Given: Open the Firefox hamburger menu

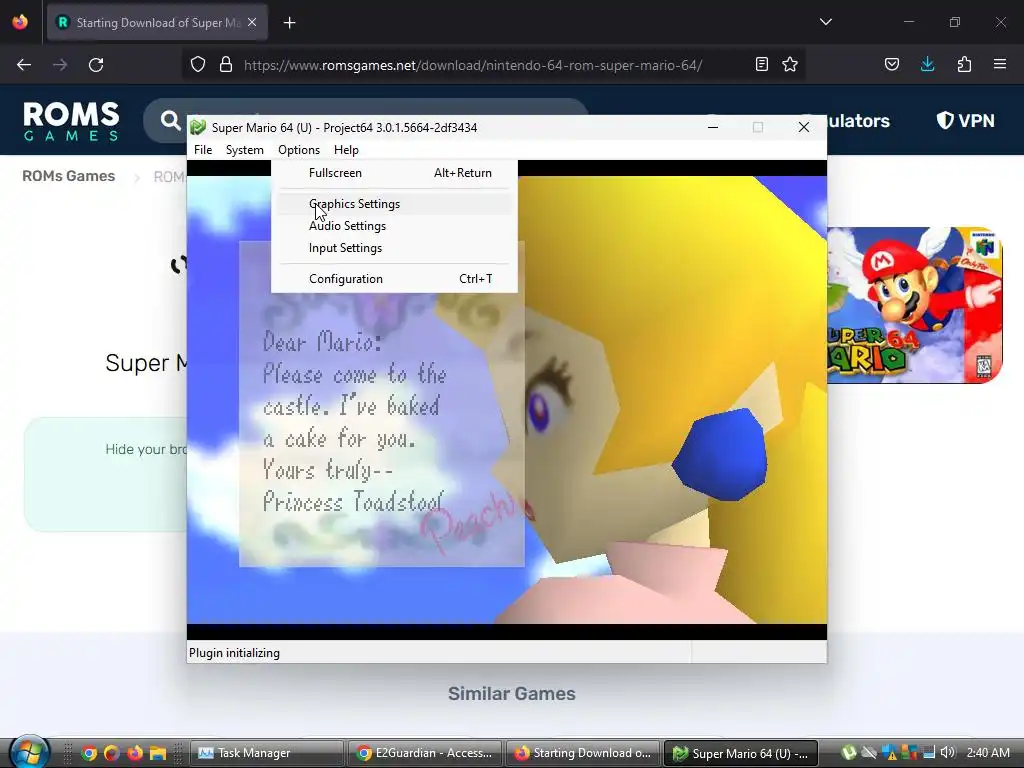Looking at the screenshot, I should (x=1000, y=64).
